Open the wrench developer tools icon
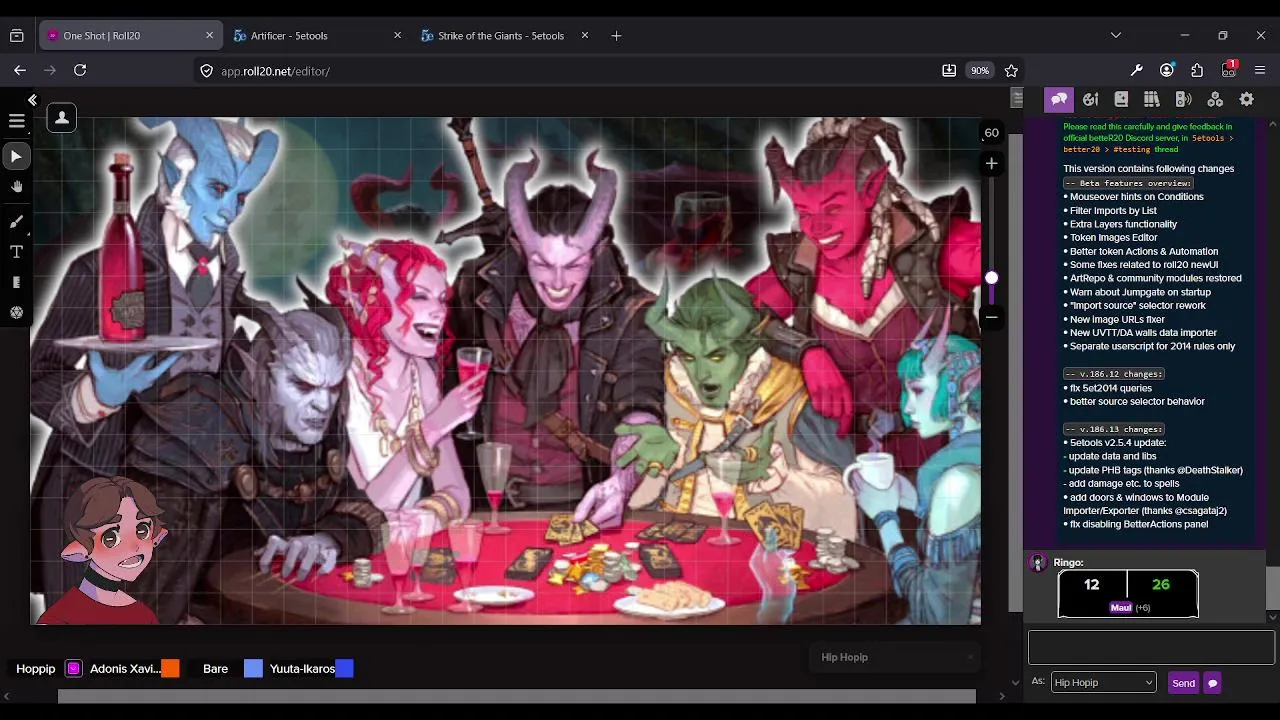The height and width of the screenshot is (720, 1280). (1136, 70)
